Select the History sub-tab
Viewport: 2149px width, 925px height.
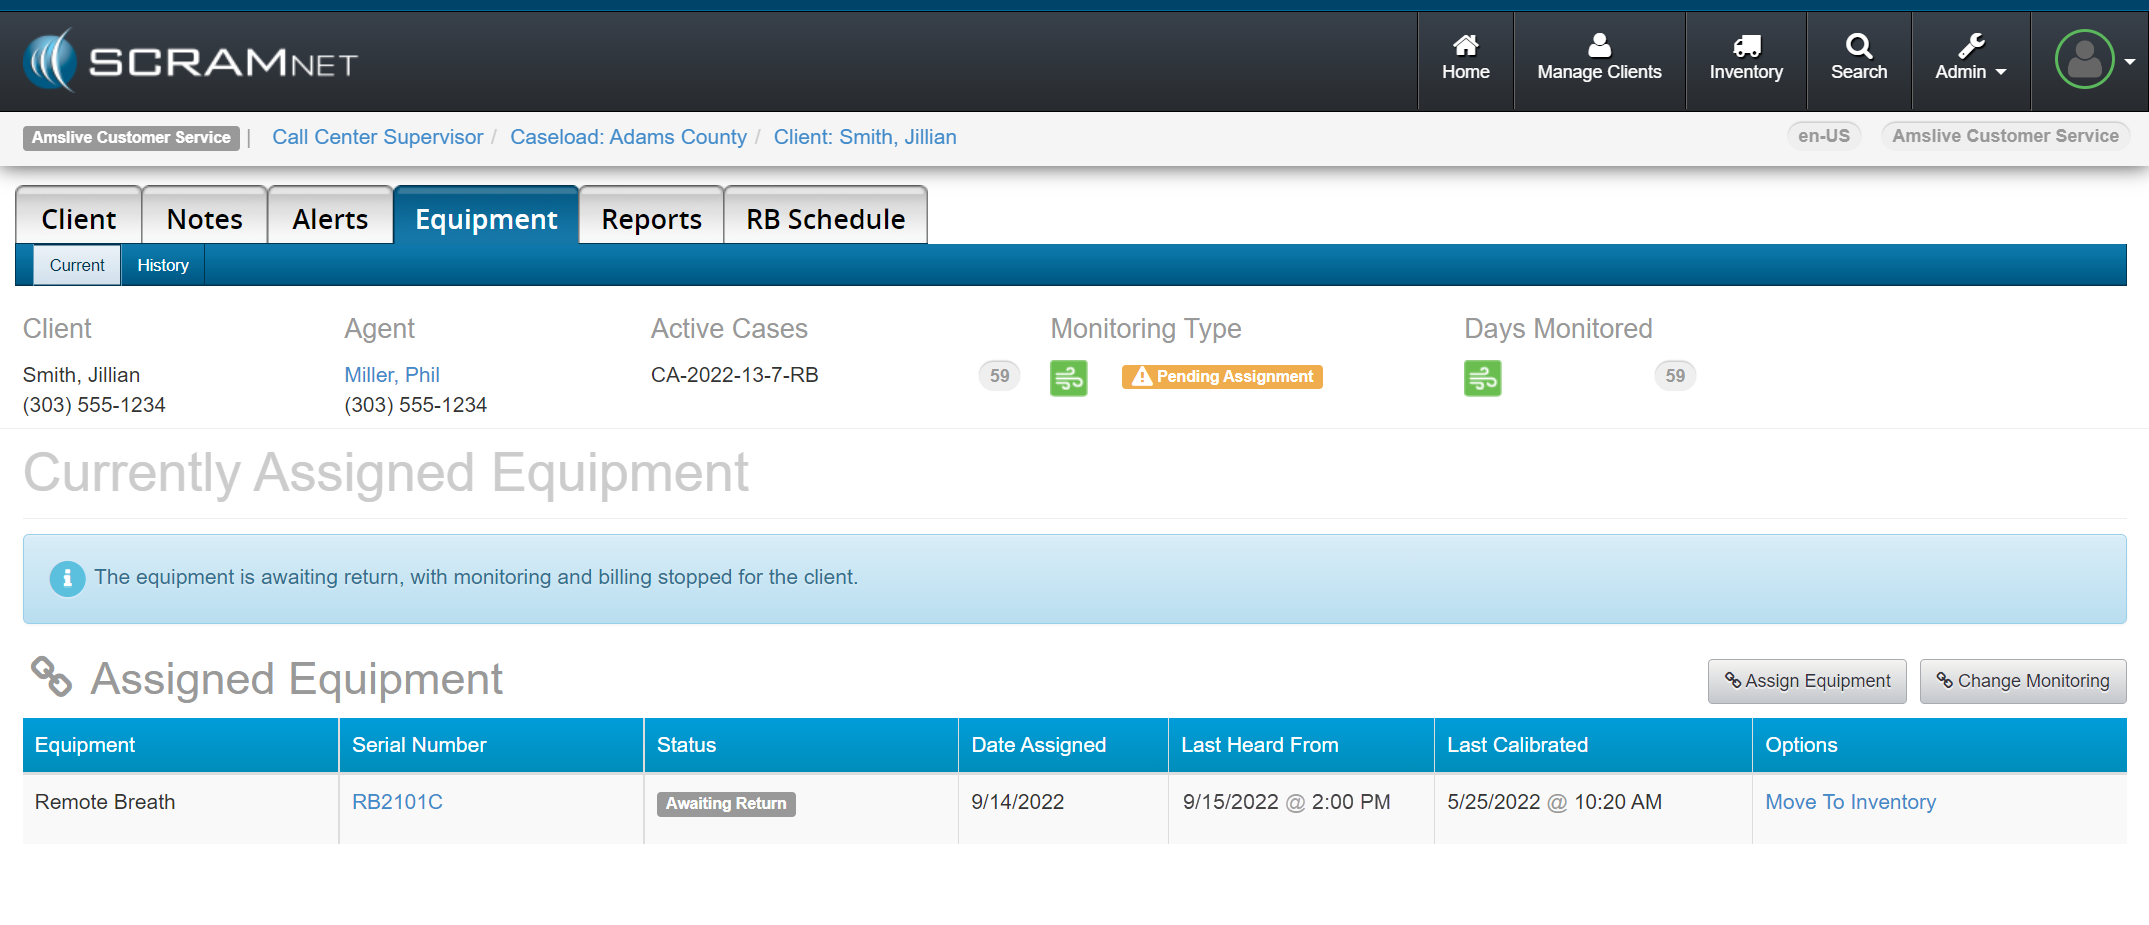163,265
